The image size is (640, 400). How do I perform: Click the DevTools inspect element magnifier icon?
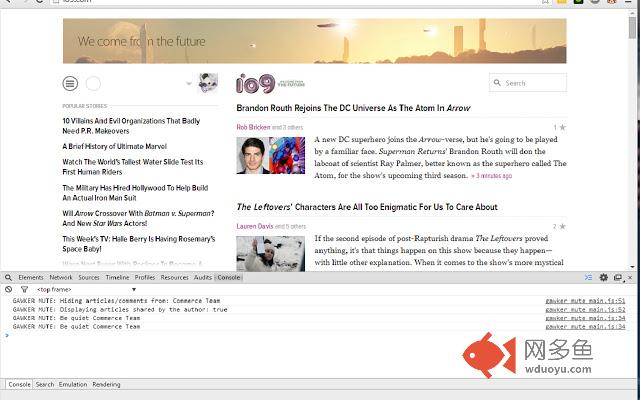(8, 277)
